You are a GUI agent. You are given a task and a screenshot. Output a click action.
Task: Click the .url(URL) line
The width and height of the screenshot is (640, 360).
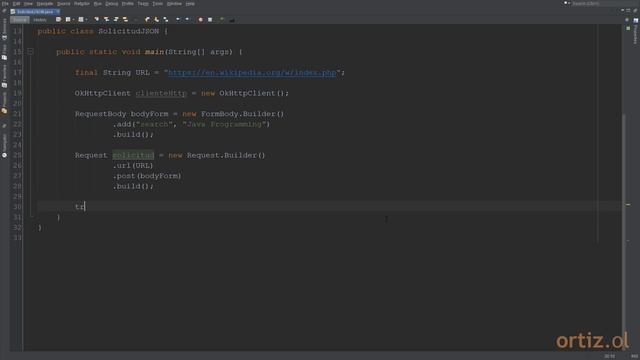click(133, 165)
